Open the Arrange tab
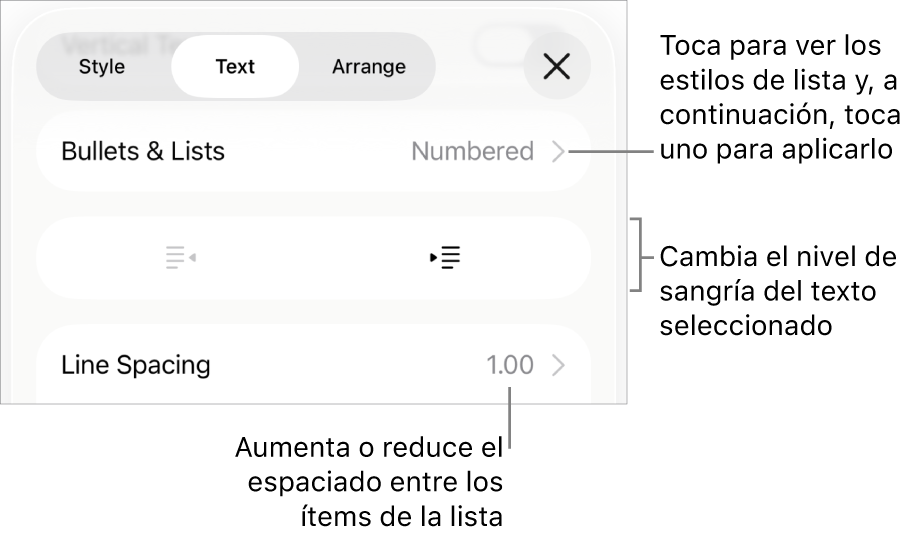This screenshot has height=545, width=923. (369, 67)
